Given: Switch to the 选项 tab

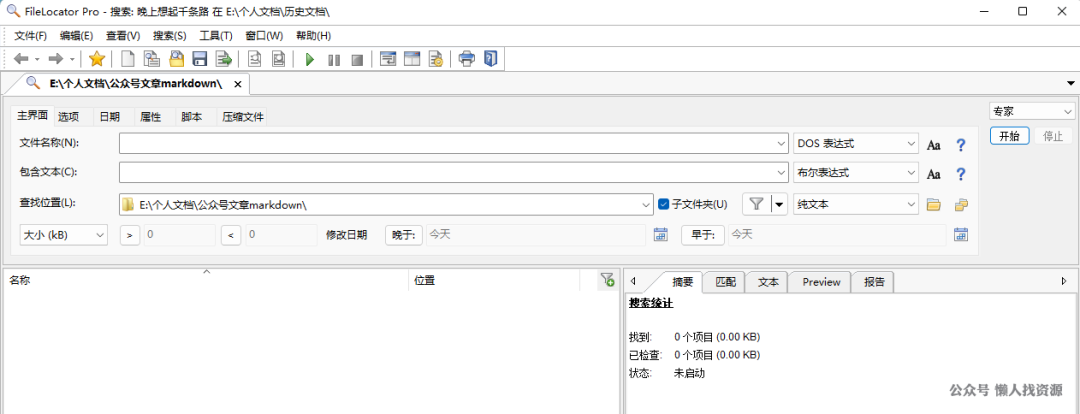Looking at the screenshot, I should click(68, 117).
